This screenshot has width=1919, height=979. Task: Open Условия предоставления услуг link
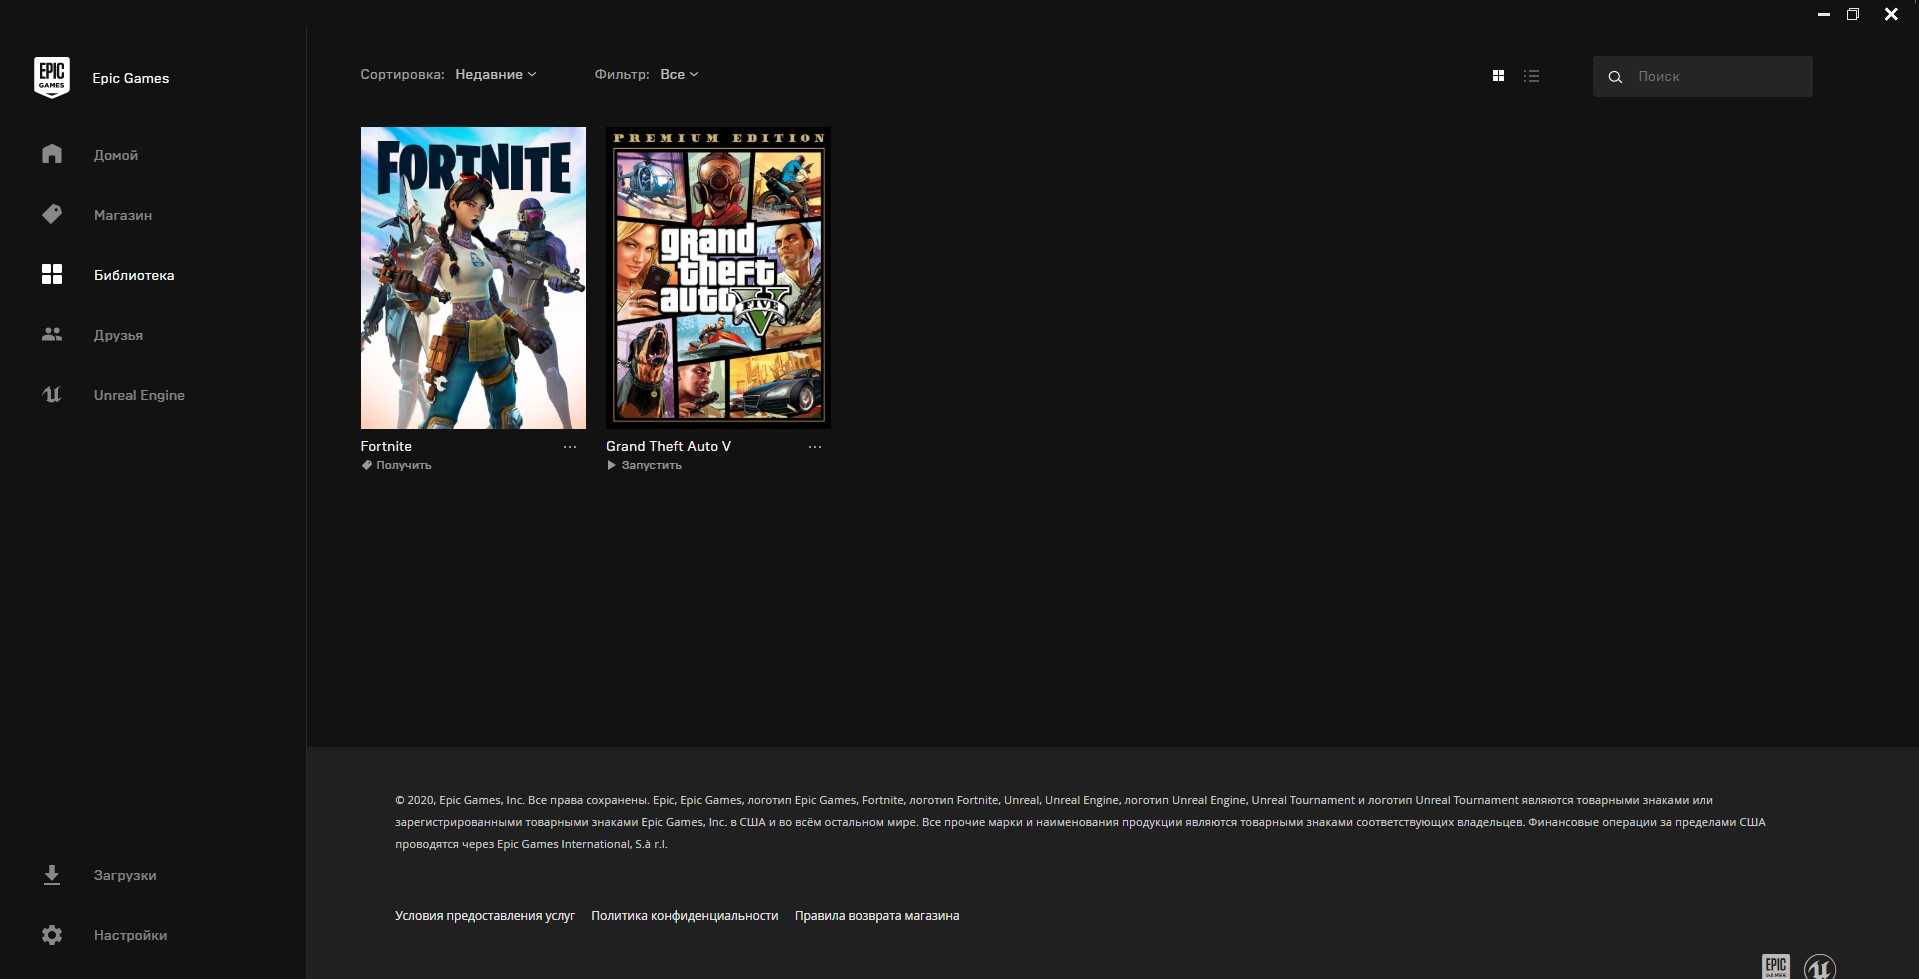485,915
